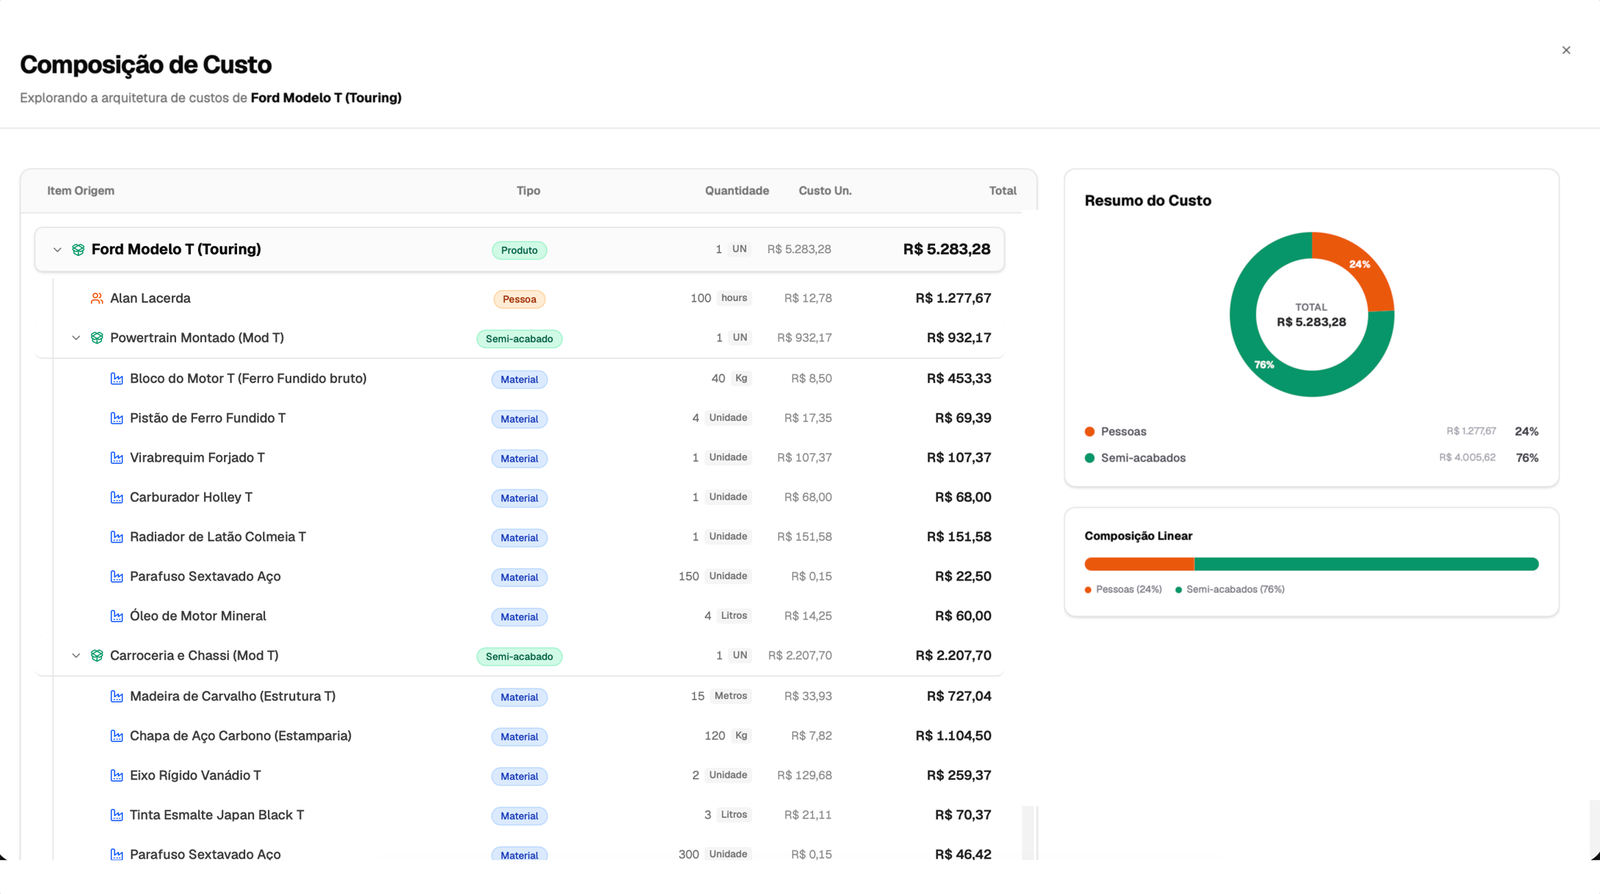Click the orange dot beside Pessoas in Resumo do Custo
This screenshot has width=1600, height=894.
click(x=1090, y=432)
